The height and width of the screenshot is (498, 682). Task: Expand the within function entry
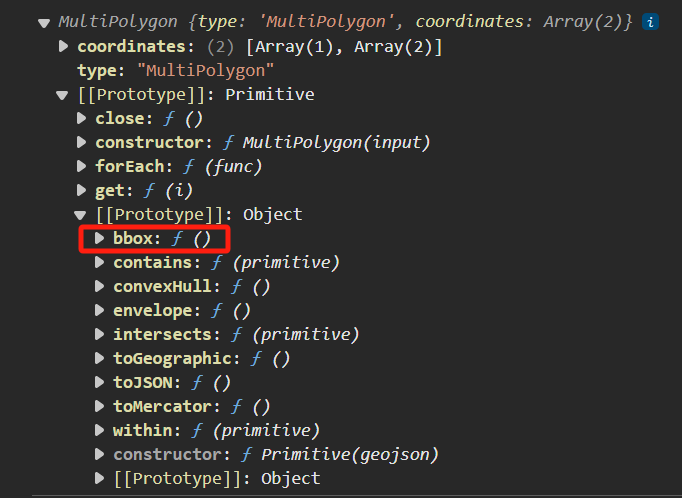100,430
